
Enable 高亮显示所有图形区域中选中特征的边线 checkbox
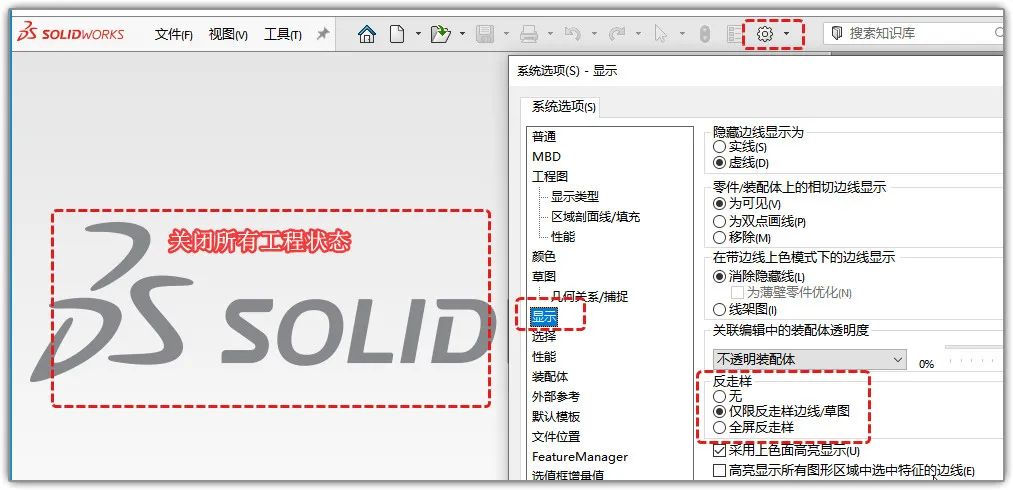coord(719,470)
